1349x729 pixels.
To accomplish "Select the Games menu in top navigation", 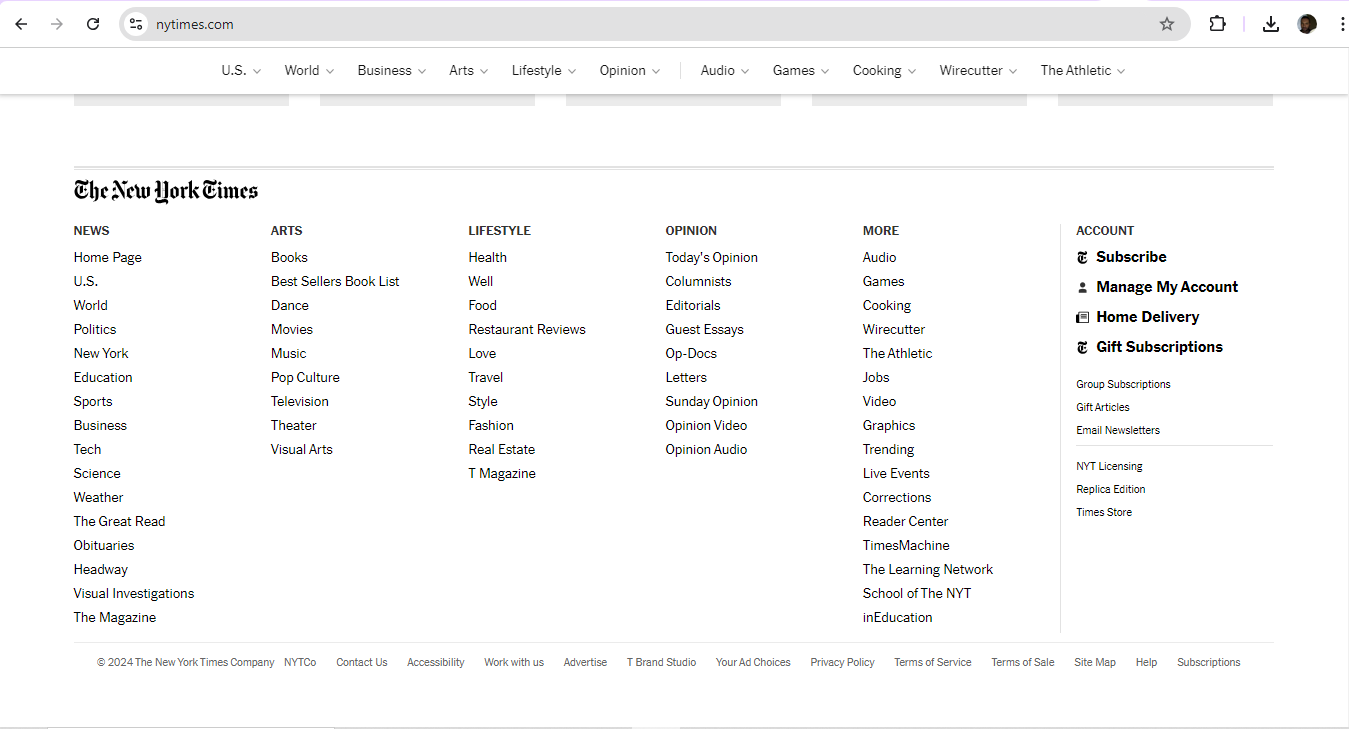I will click(800, 71).
